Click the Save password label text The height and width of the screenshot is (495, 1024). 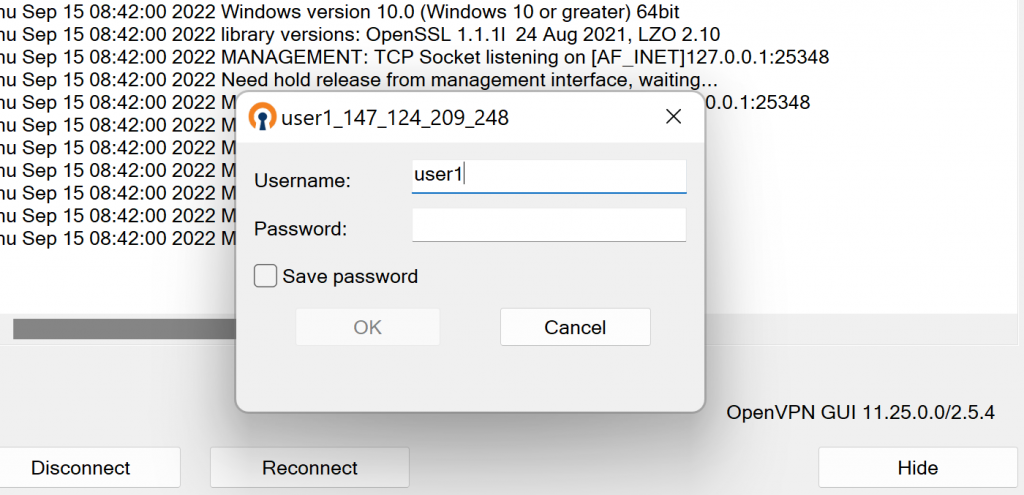350,276
